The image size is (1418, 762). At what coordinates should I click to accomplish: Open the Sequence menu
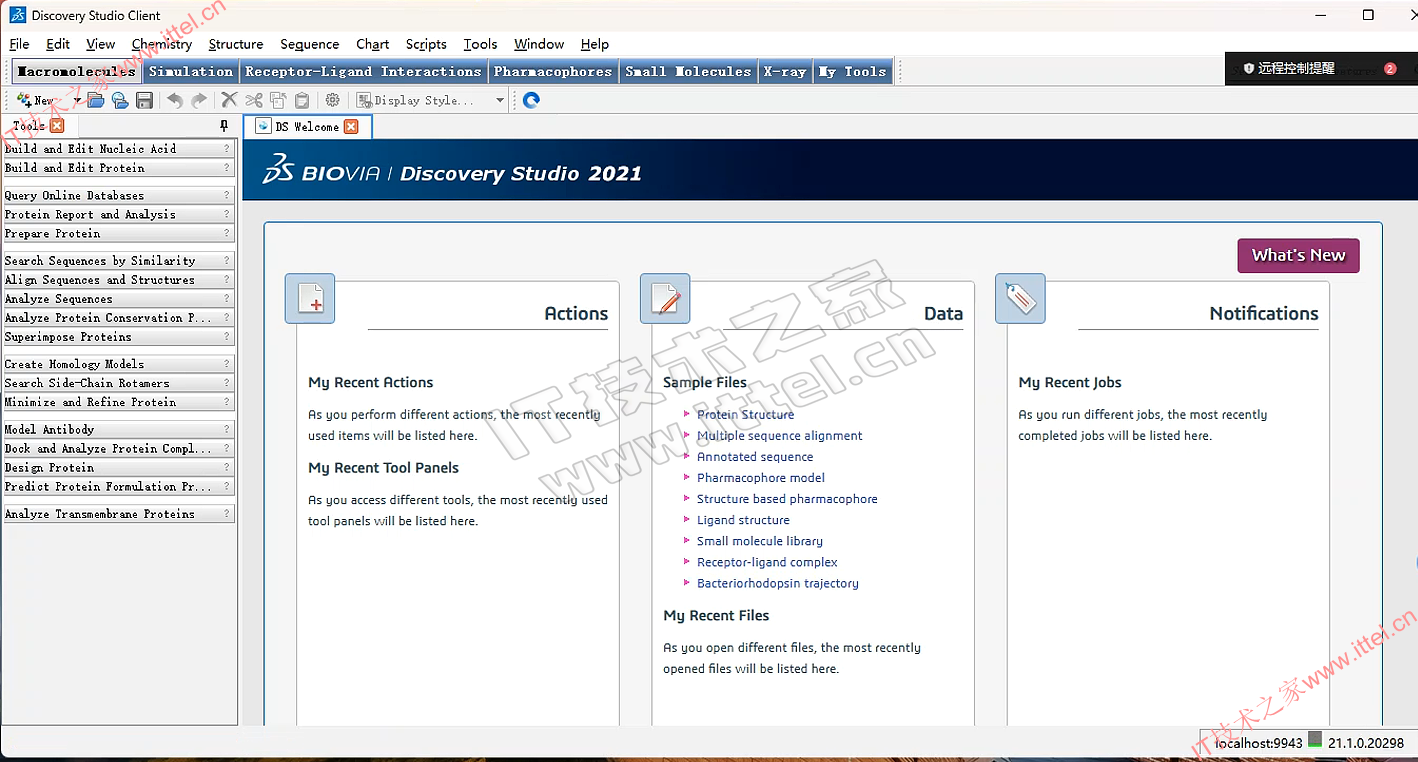coord(310,44)
